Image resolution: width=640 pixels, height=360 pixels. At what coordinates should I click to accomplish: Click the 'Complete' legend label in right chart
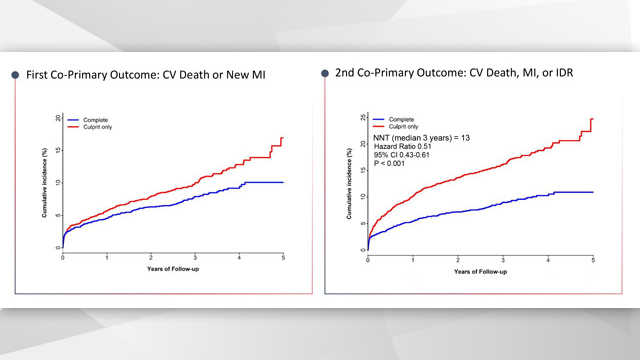(401, 120)
